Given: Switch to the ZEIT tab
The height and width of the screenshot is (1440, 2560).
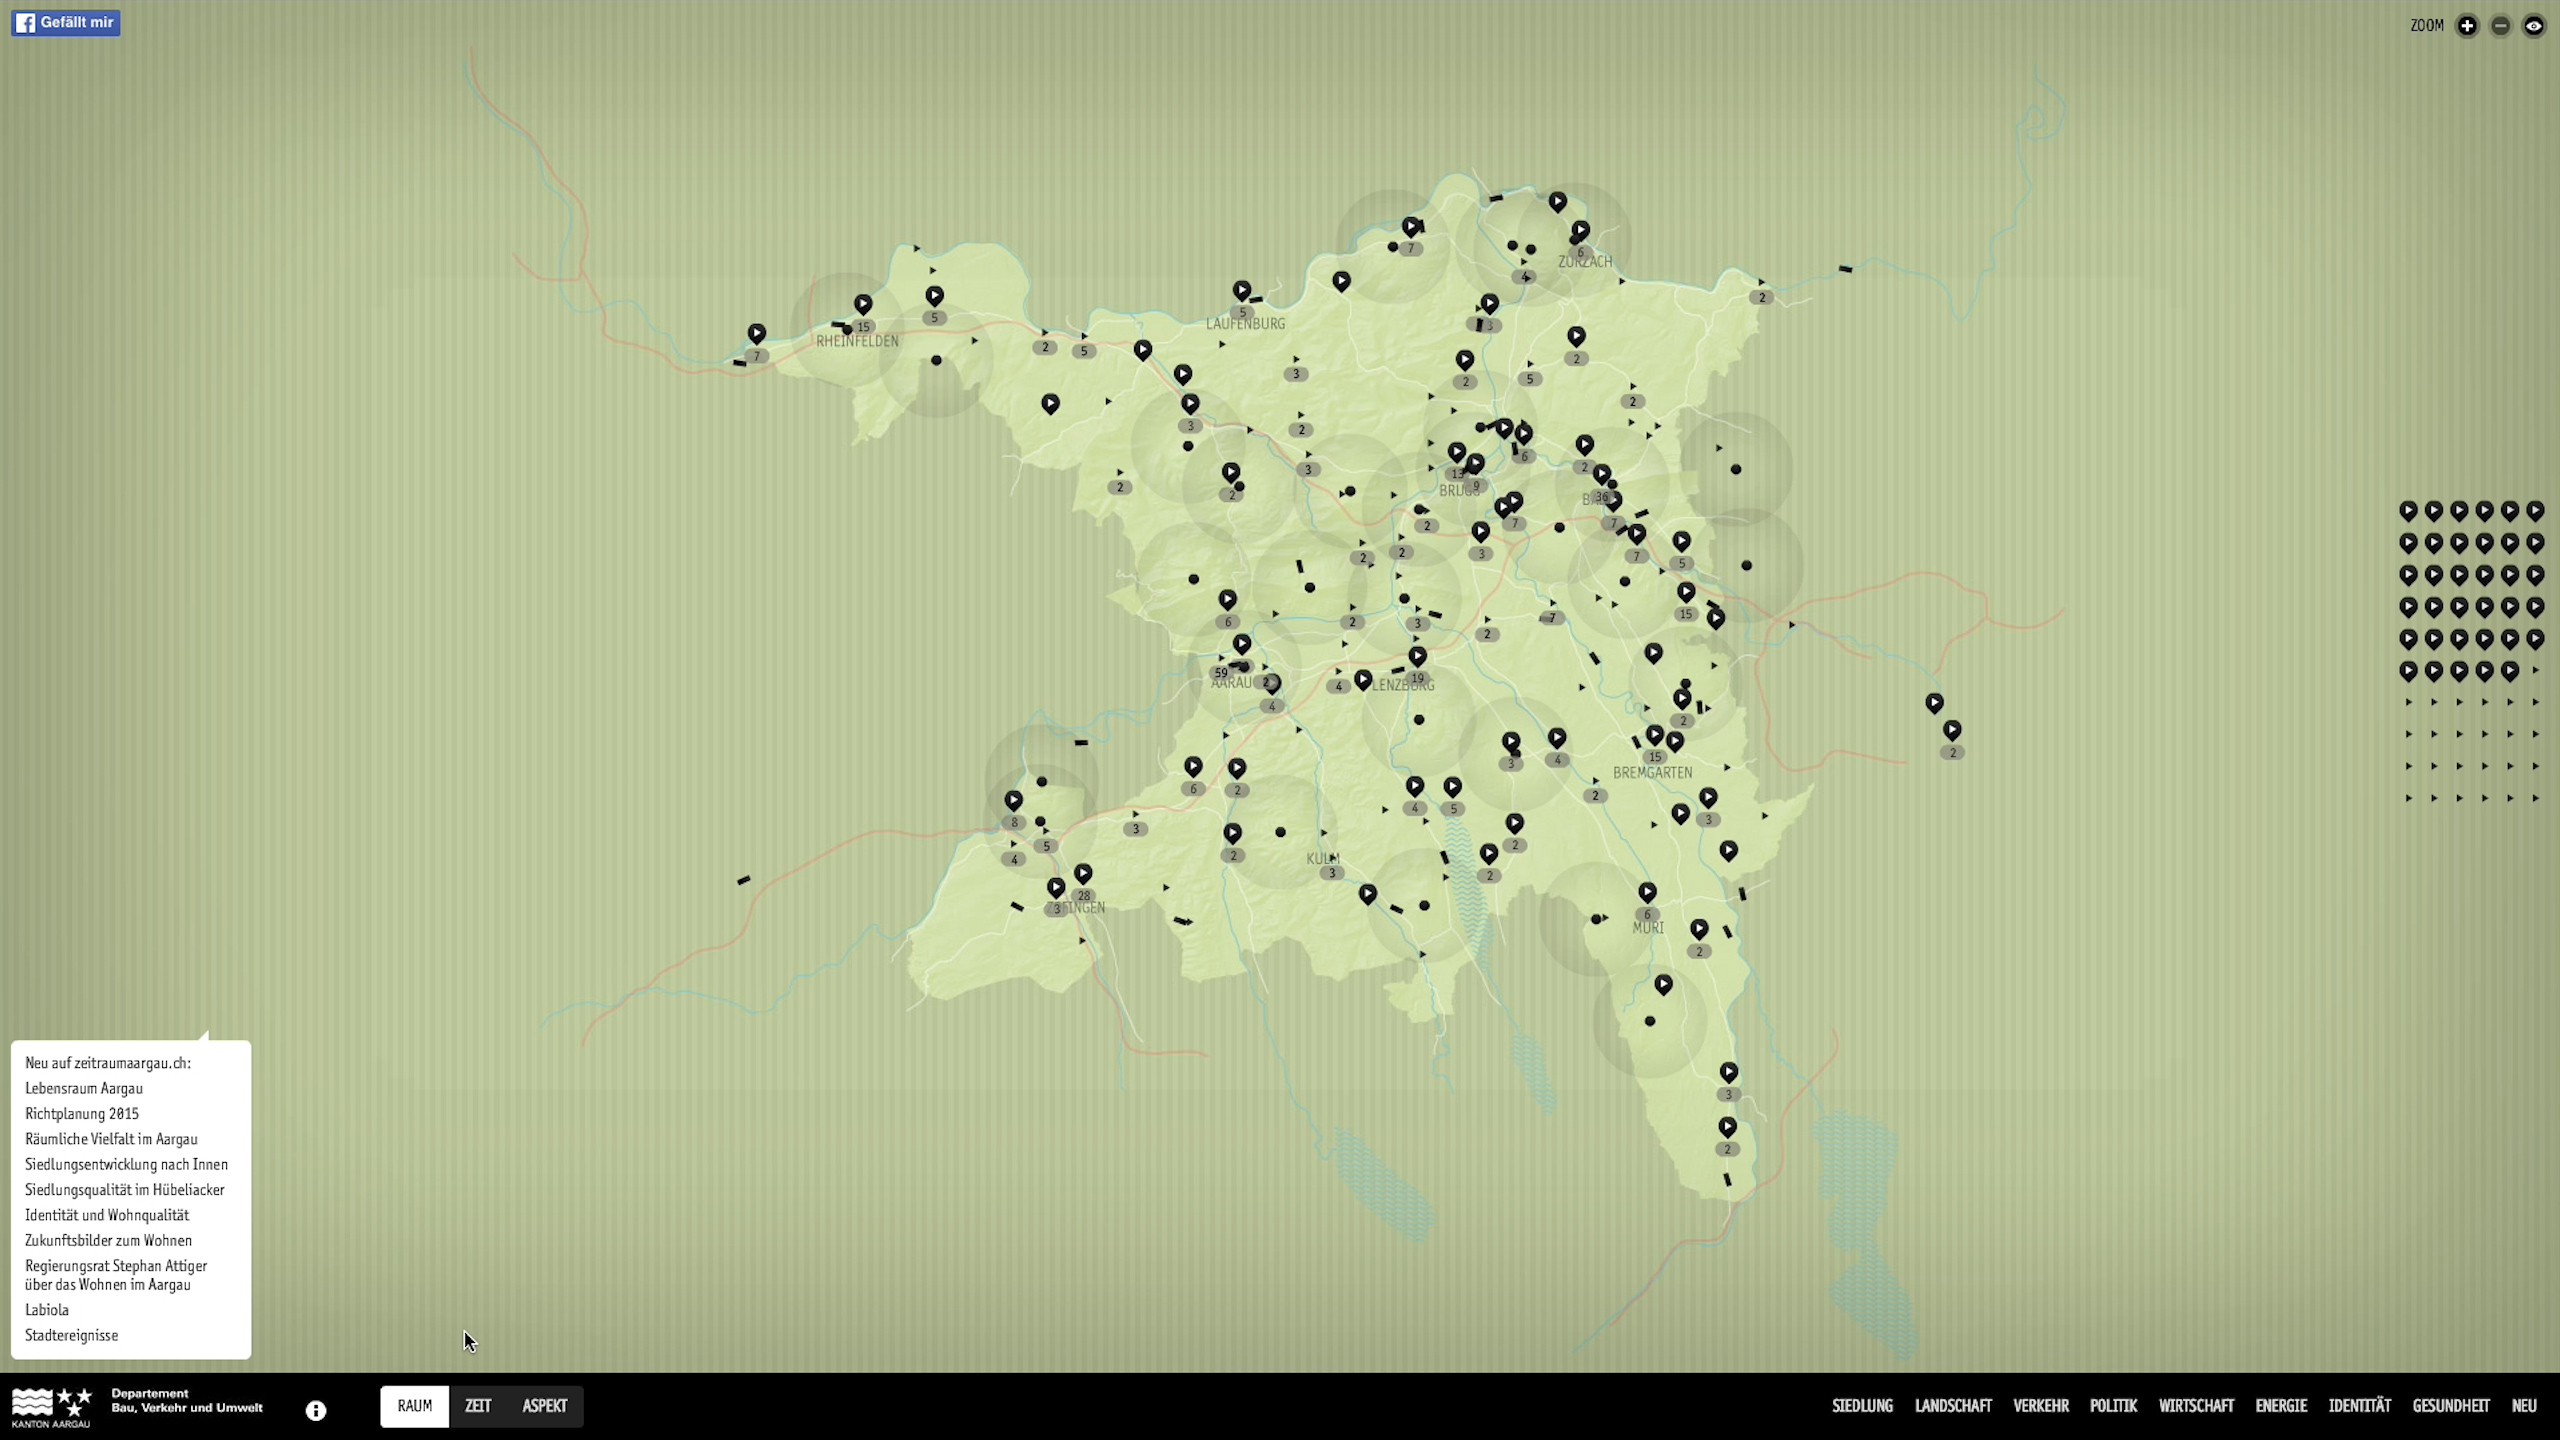Looking at the screenshot, I should pyautogui.click(x=478, y=1406).
